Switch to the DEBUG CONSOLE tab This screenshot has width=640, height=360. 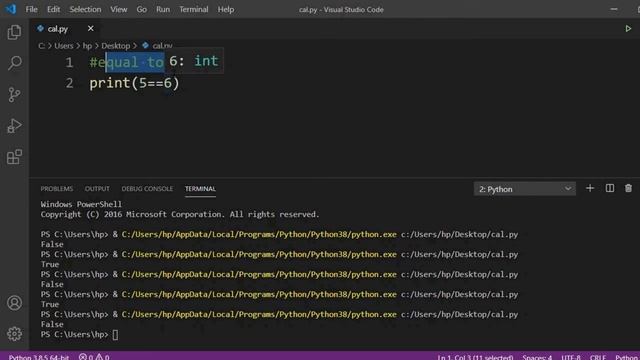coord(147,189)
